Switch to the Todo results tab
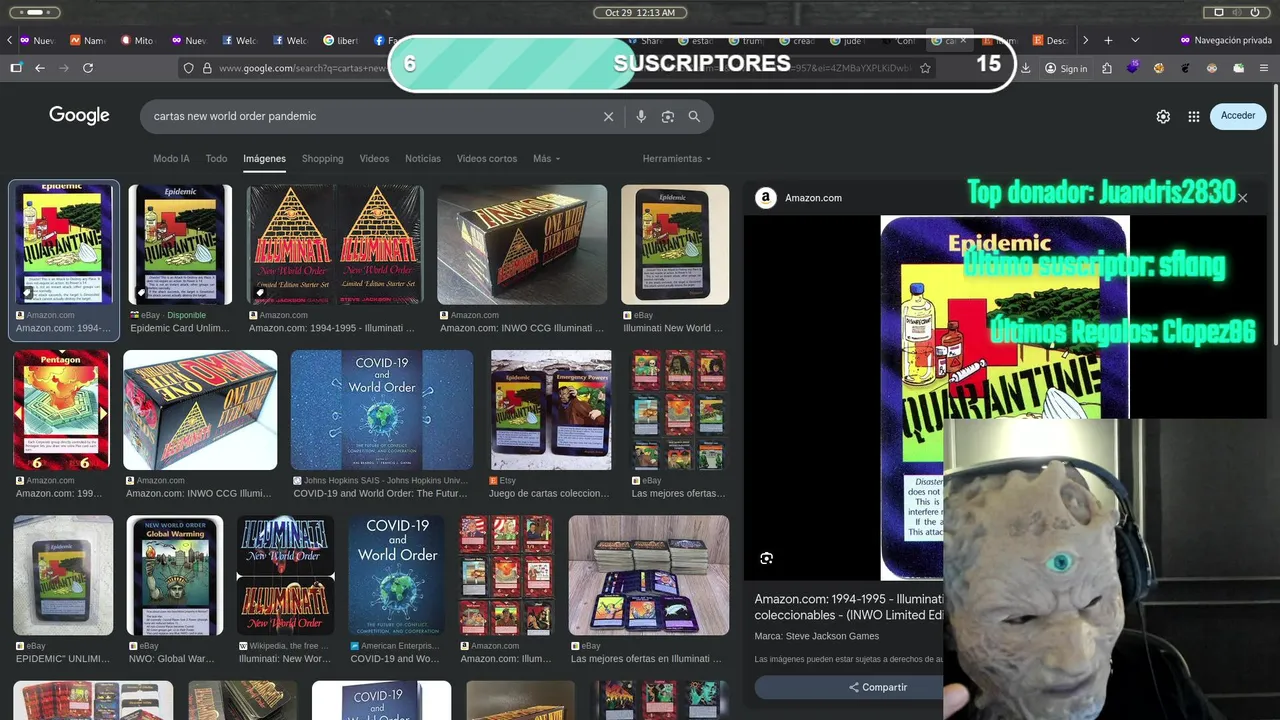The height and width of the screenshot is (720, 1280). [x=216, y=158]
